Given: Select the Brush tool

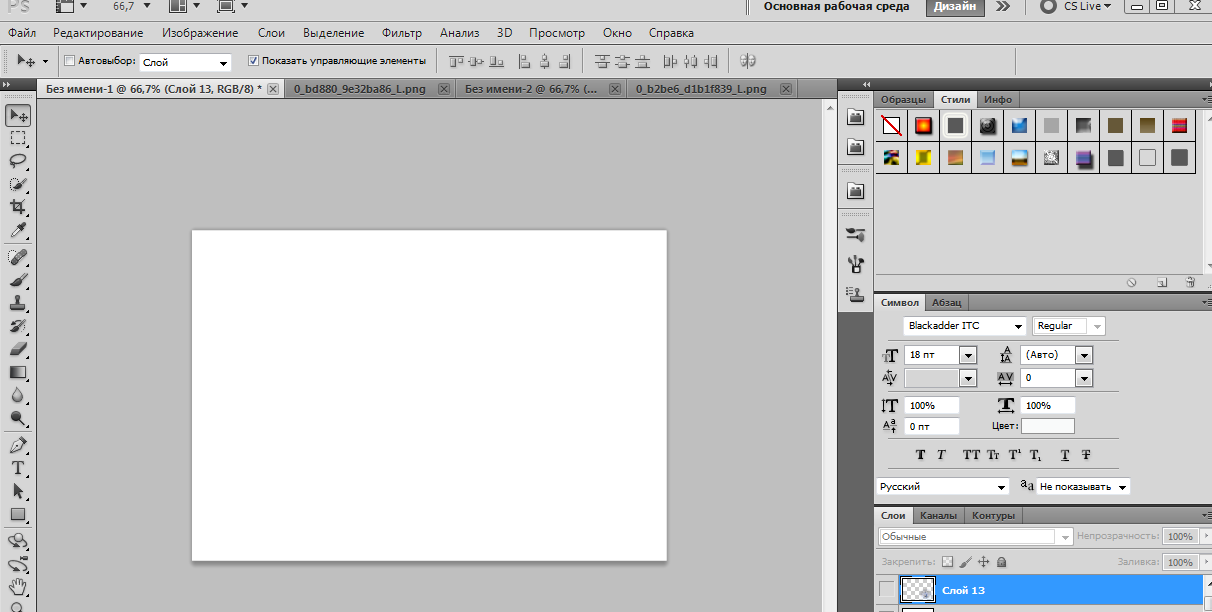Looking at the screenshot, I should point(18,281).
